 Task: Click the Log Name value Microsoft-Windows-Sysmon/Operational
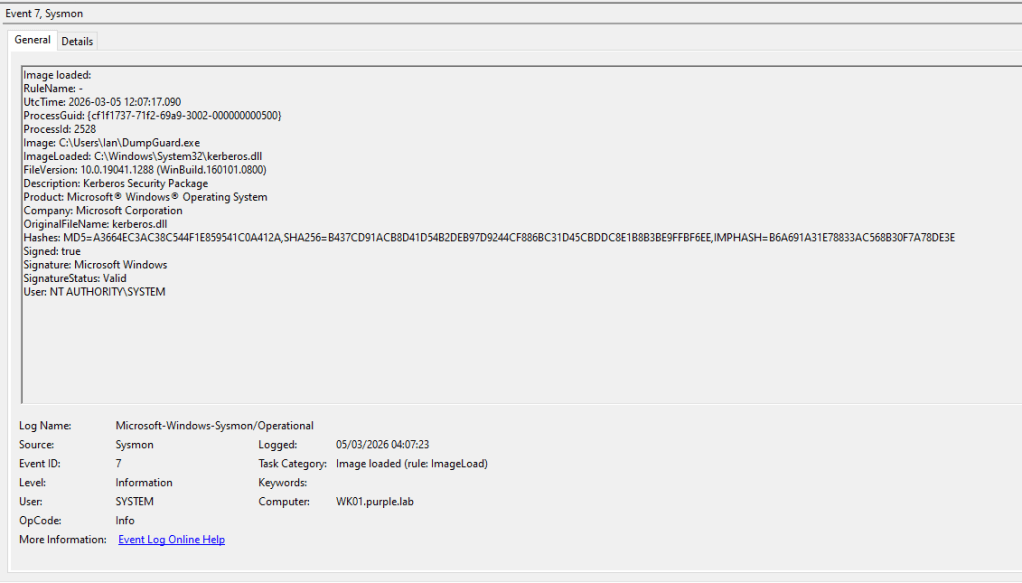click(x=214, y=426)
